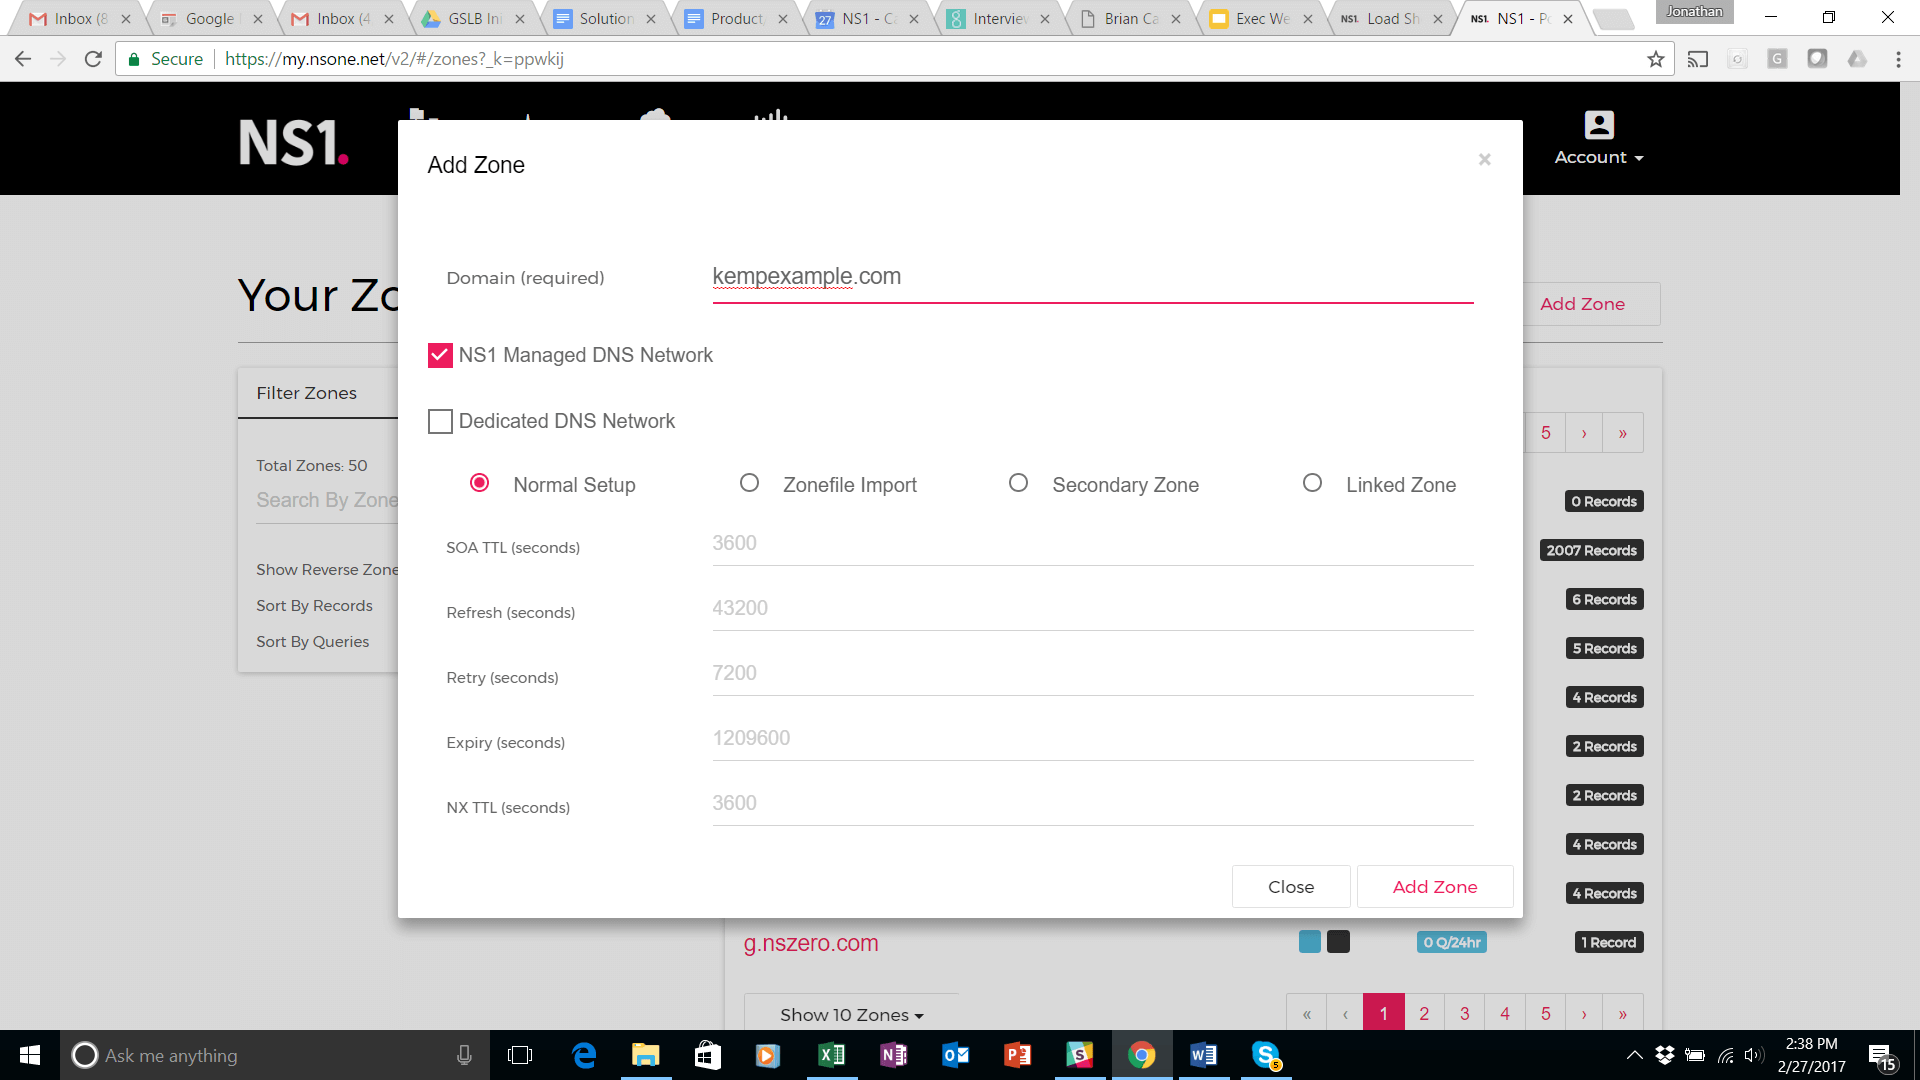Choose Secondary Zone radio option
Screen dimensions: 1920x1080
point(1018,483)
